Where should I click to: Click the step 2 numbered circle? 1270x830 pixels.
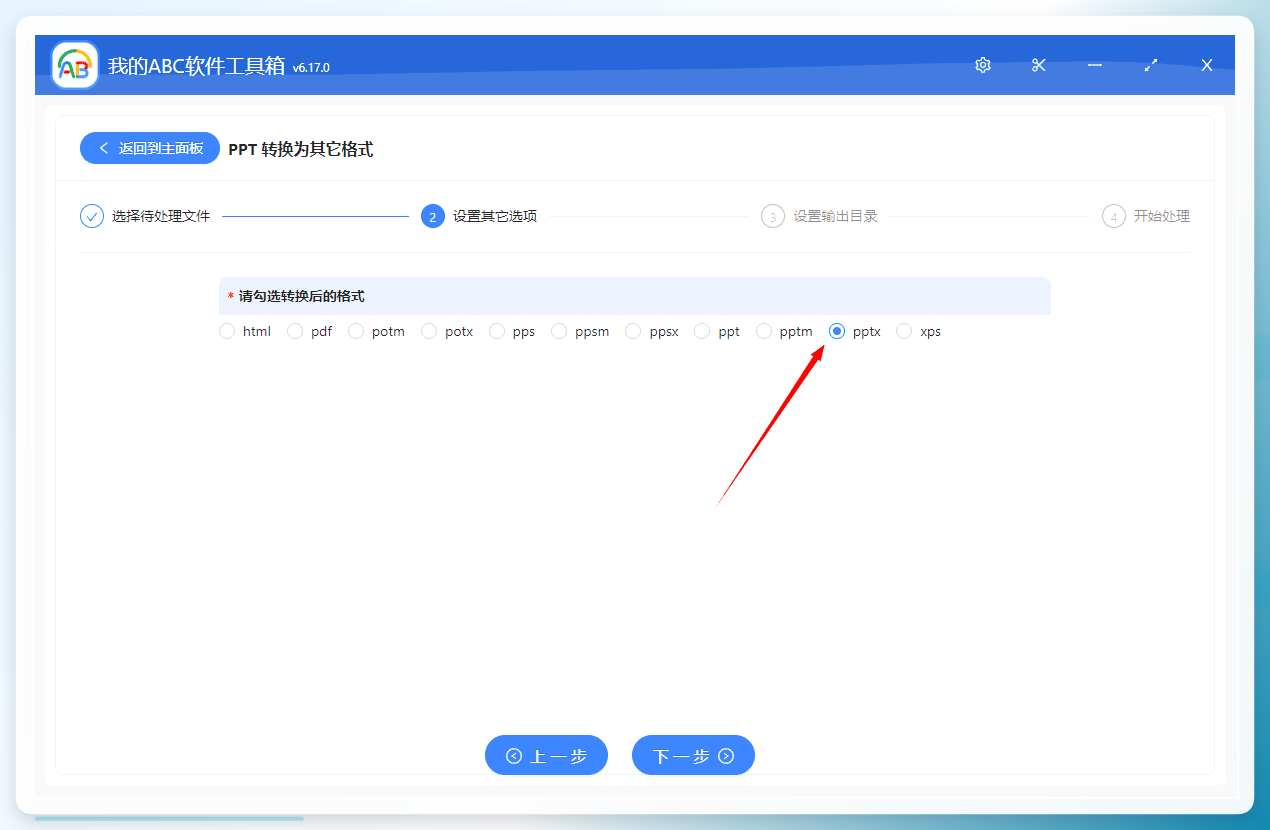point(433,216)
